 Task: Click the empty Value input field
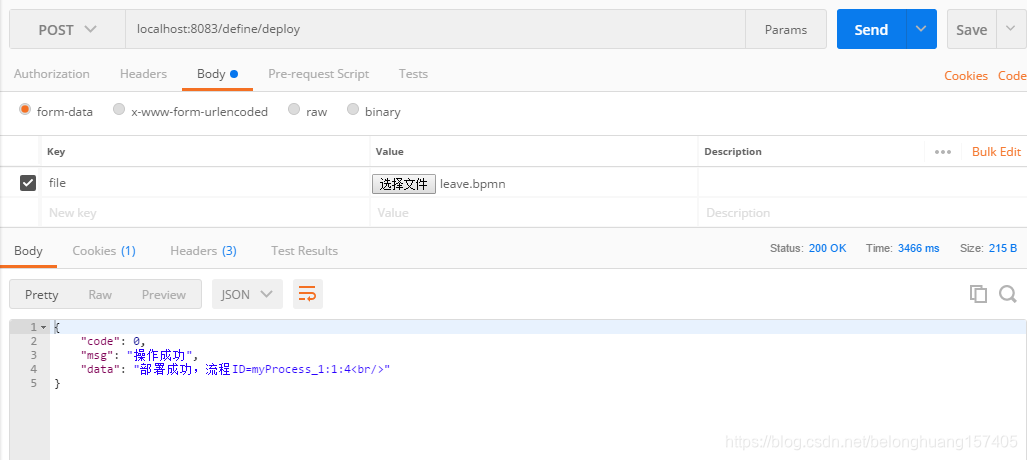pos(534,213)
